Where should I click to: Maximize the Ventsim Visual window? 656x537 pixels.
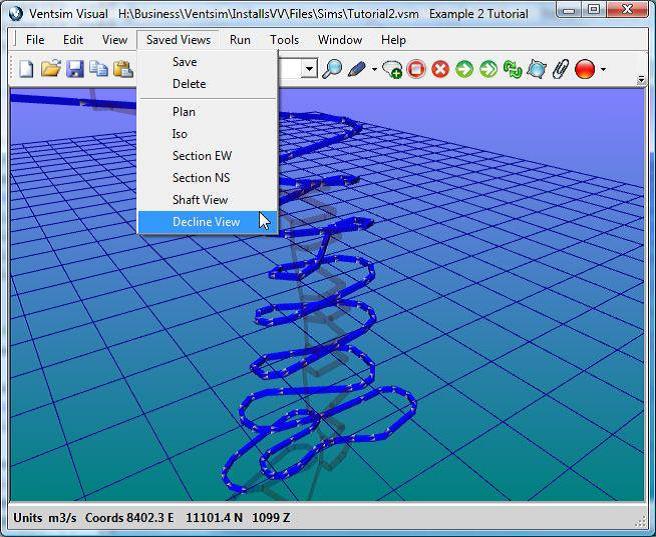click(x=593, y=10)
